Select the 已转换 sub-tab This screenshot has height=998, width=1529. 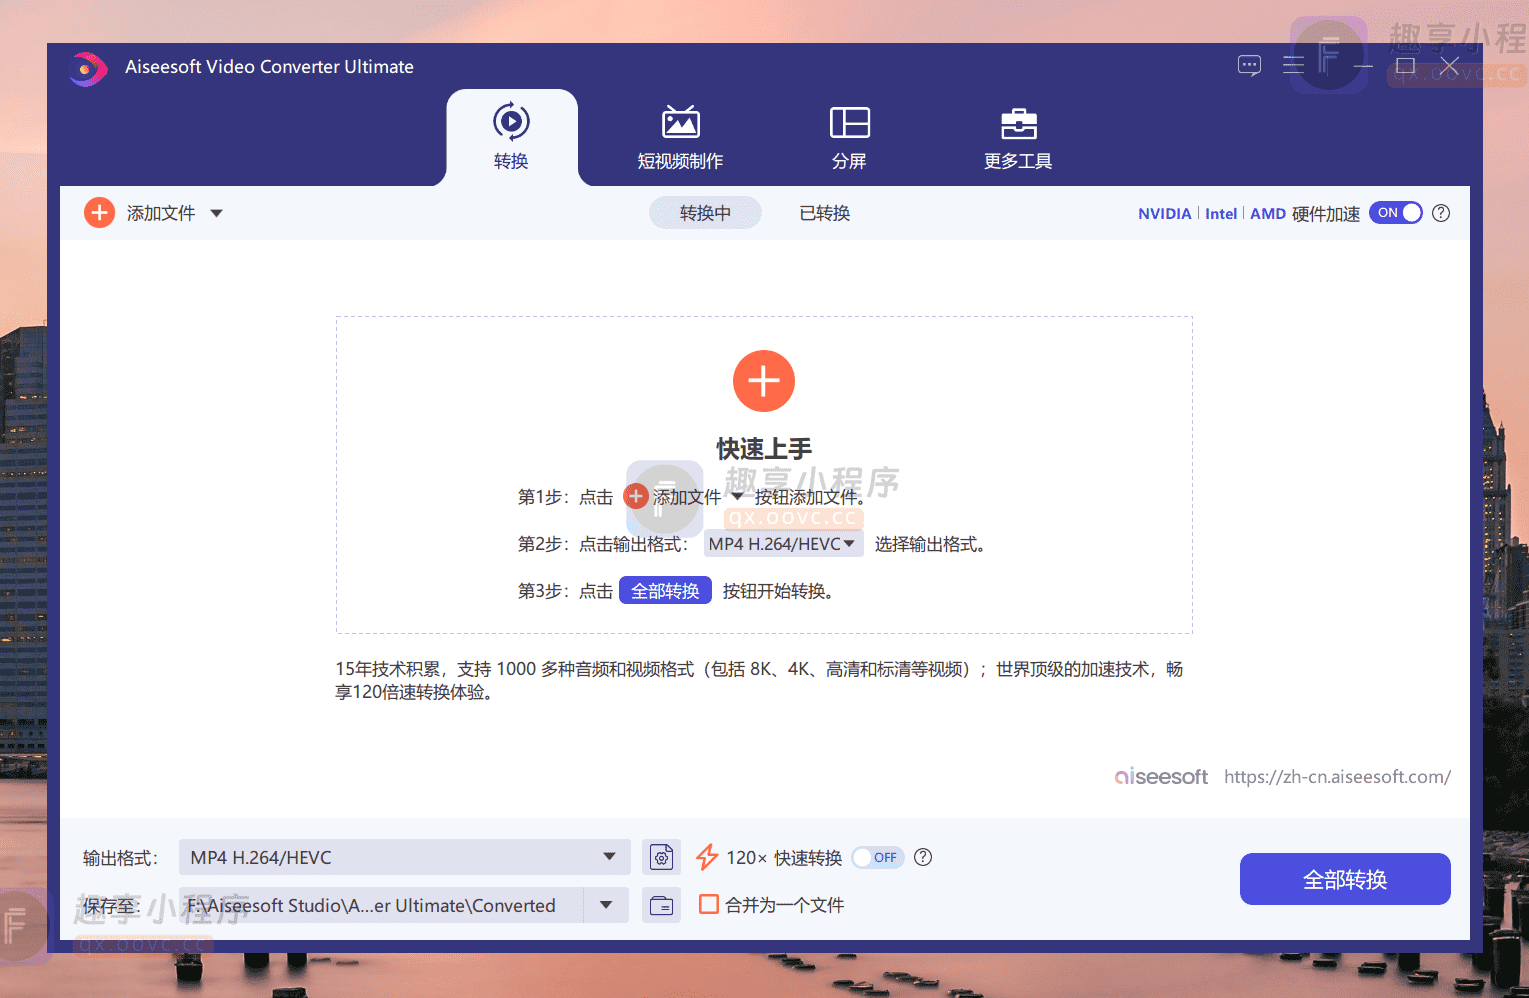point(824,213)
